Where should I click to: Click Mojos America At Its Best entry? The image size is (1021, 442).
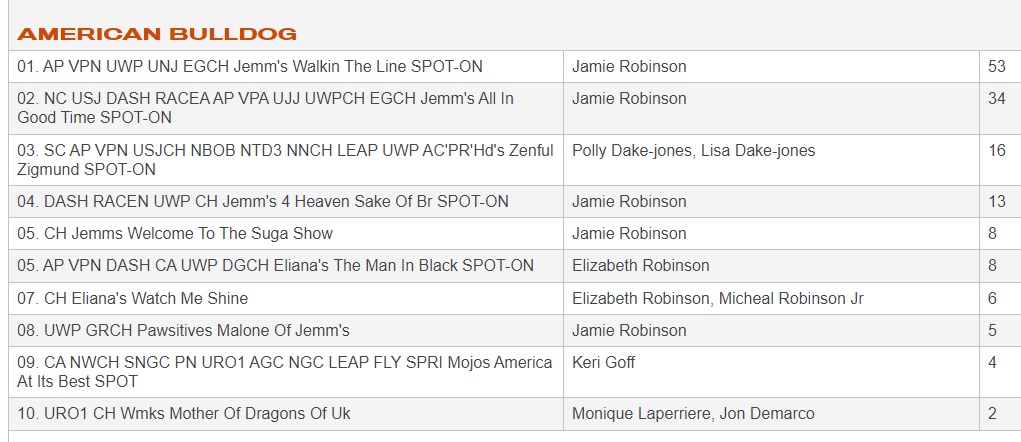coord(285,372)
